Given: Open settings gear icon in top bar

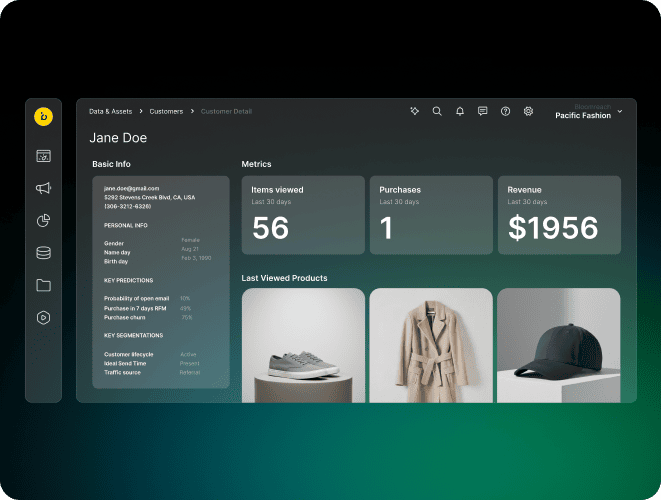Looking at the screenshot, I should pos(529,111).
